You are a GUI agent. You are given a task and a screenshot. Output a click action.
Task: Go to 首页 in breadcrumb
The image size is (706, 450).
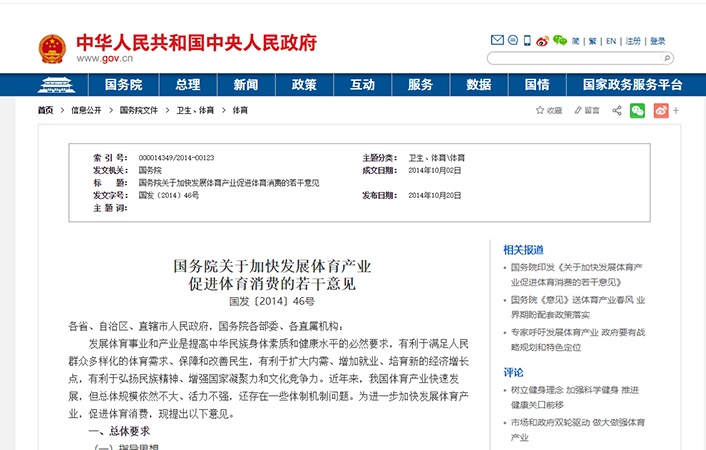(46, 110)
